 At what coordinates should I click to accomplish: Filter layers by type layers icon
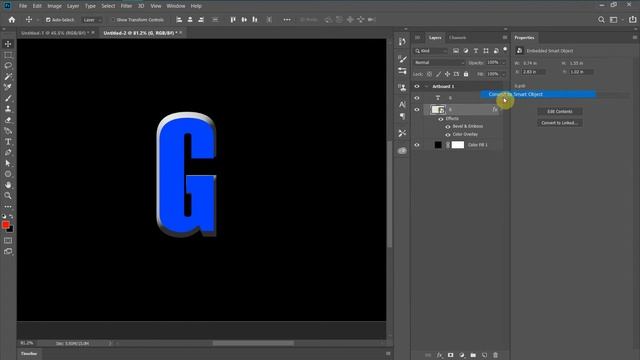476,51
